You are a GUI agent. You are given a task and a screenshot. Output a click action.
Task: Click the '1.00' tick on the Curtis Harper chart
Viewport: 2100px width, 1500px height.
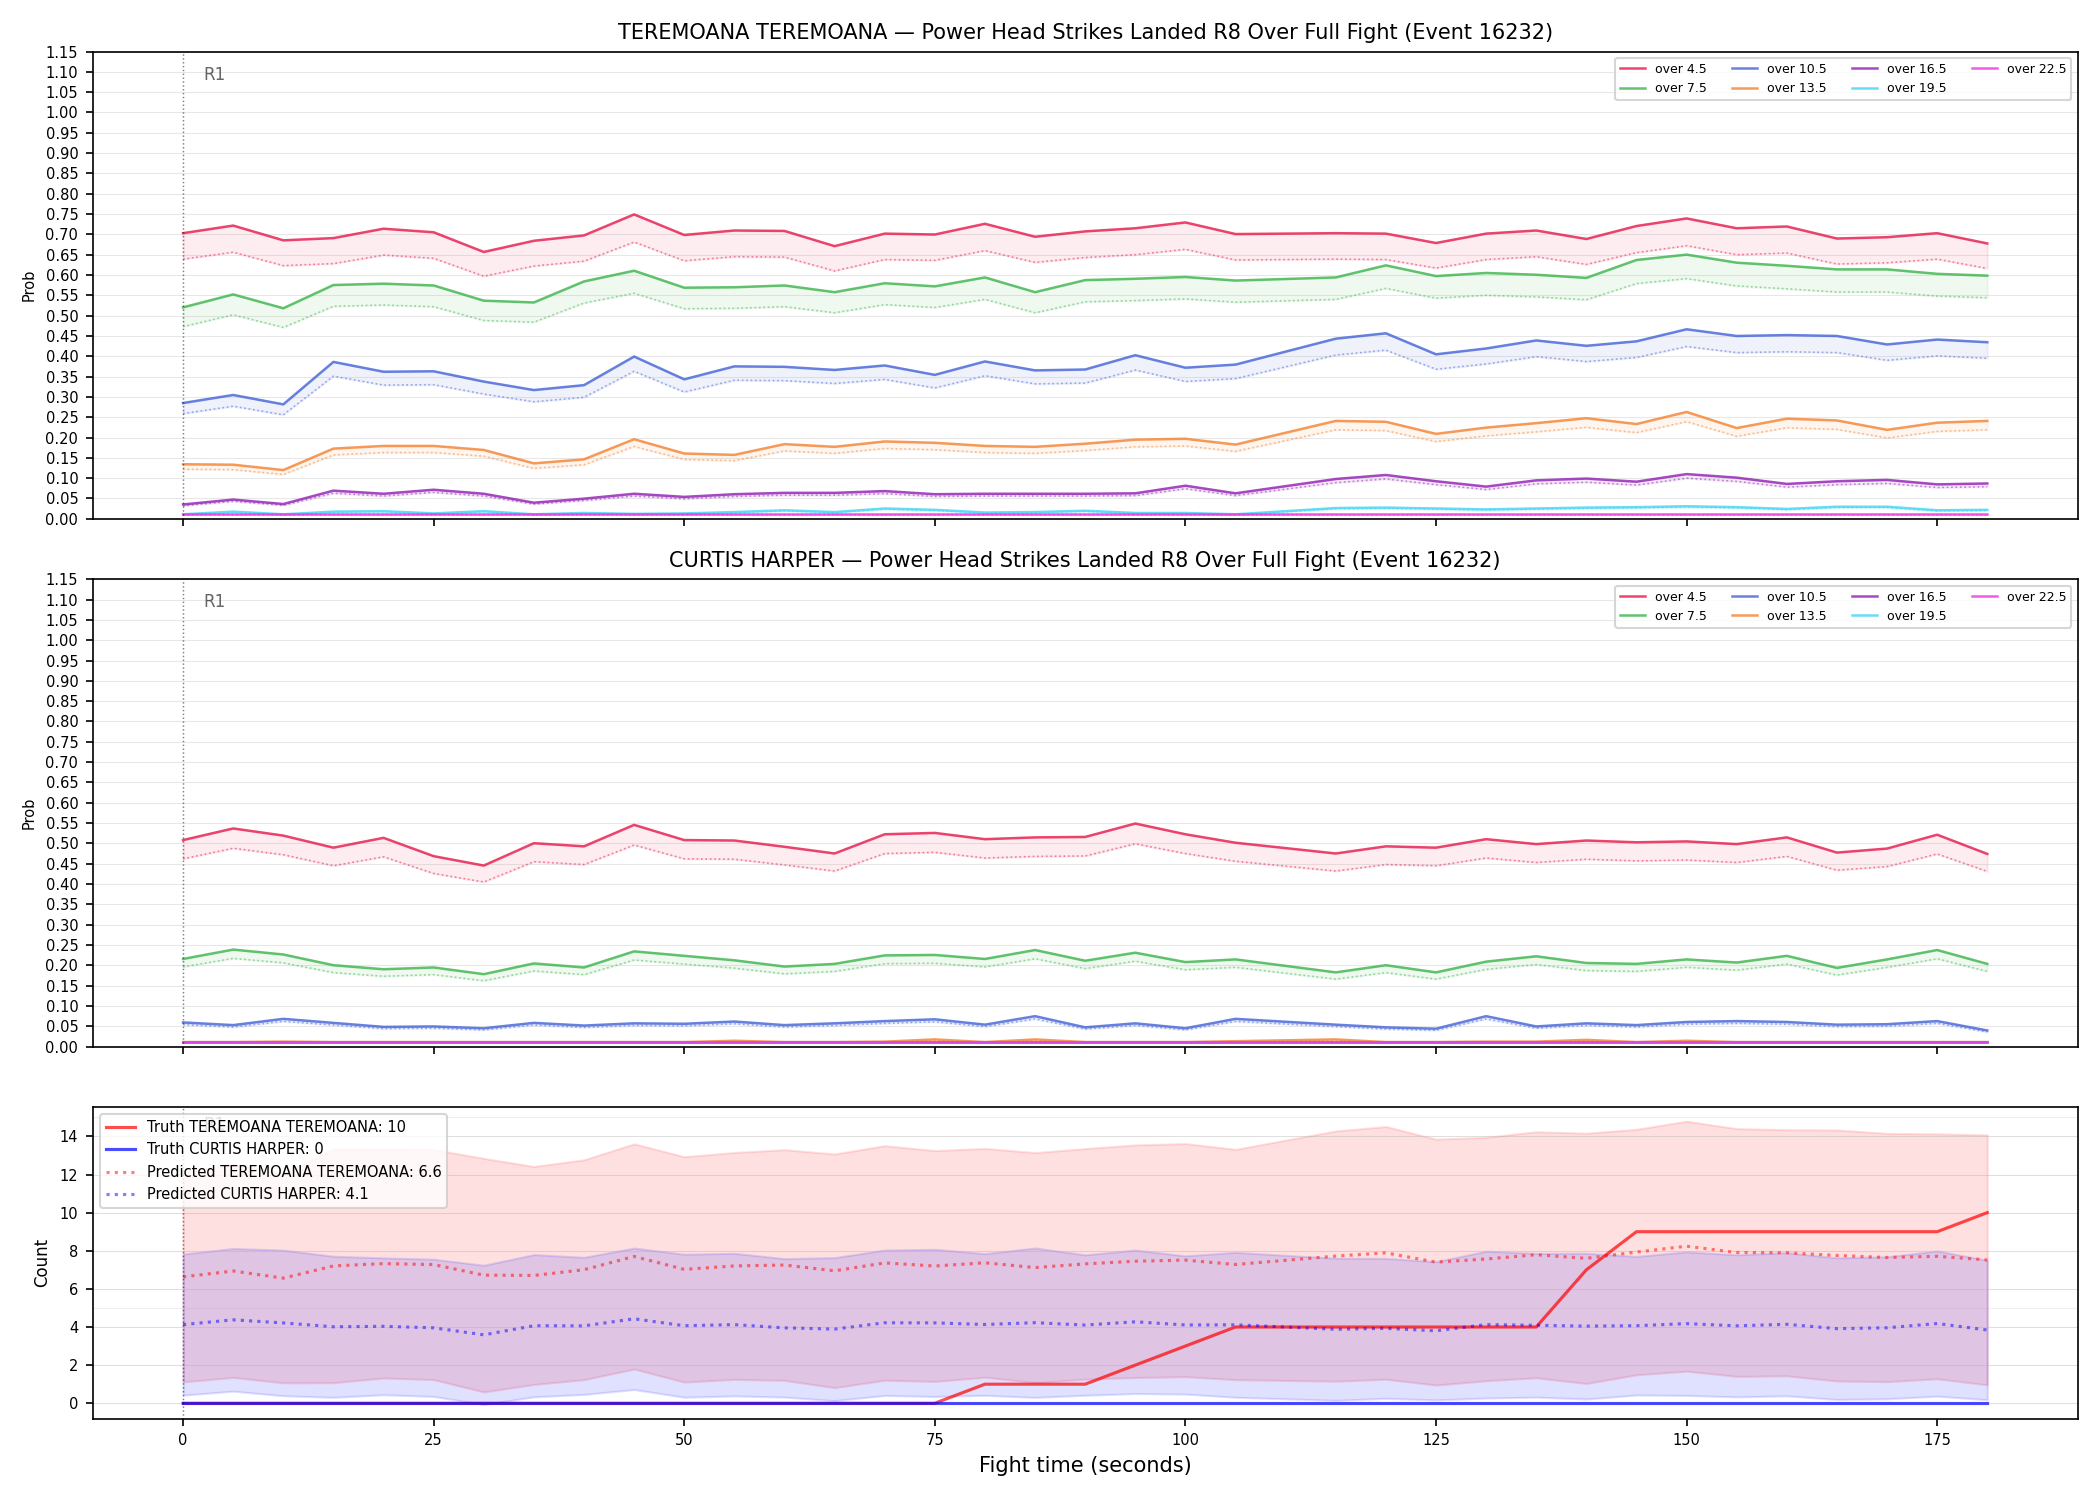(62, 641)
